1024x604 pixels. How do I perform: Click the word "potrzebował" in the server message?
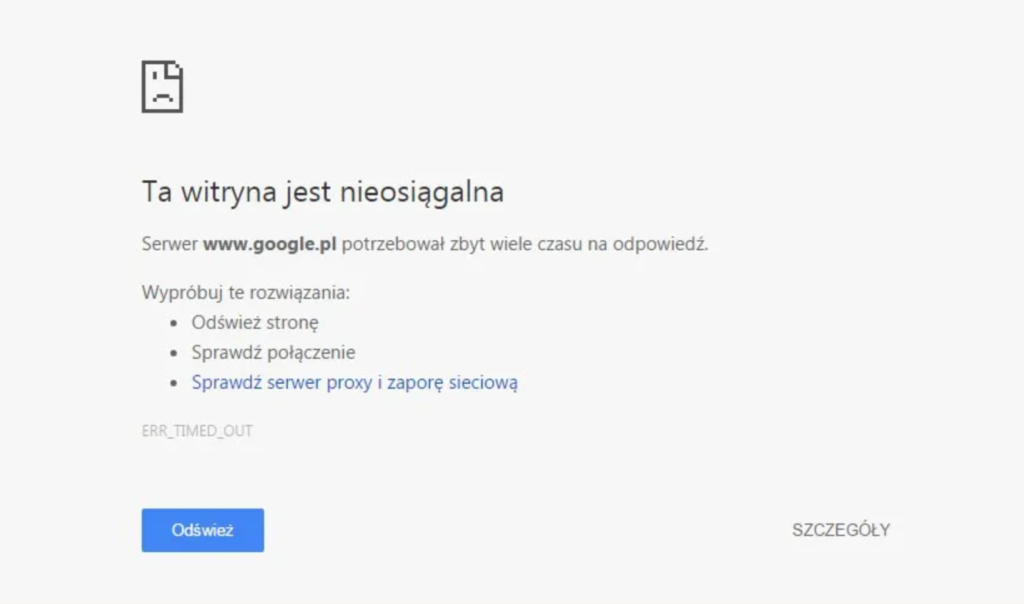[390, 244]
